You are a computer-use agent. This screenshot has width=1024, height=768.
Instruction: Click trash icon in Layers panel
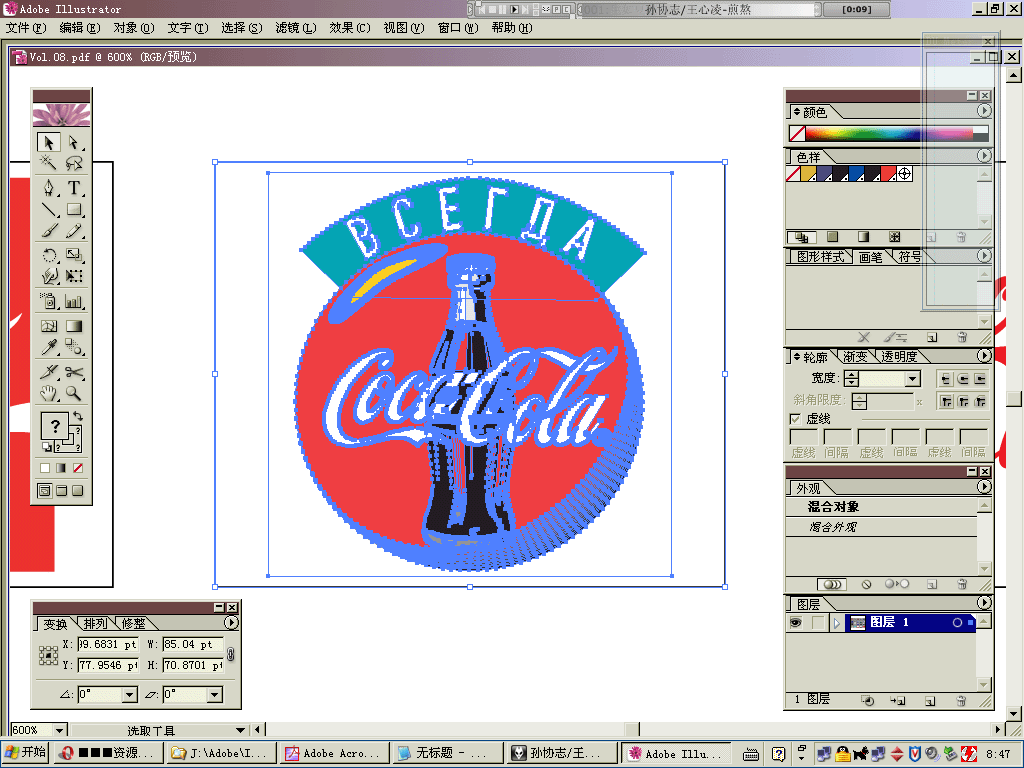961,701
